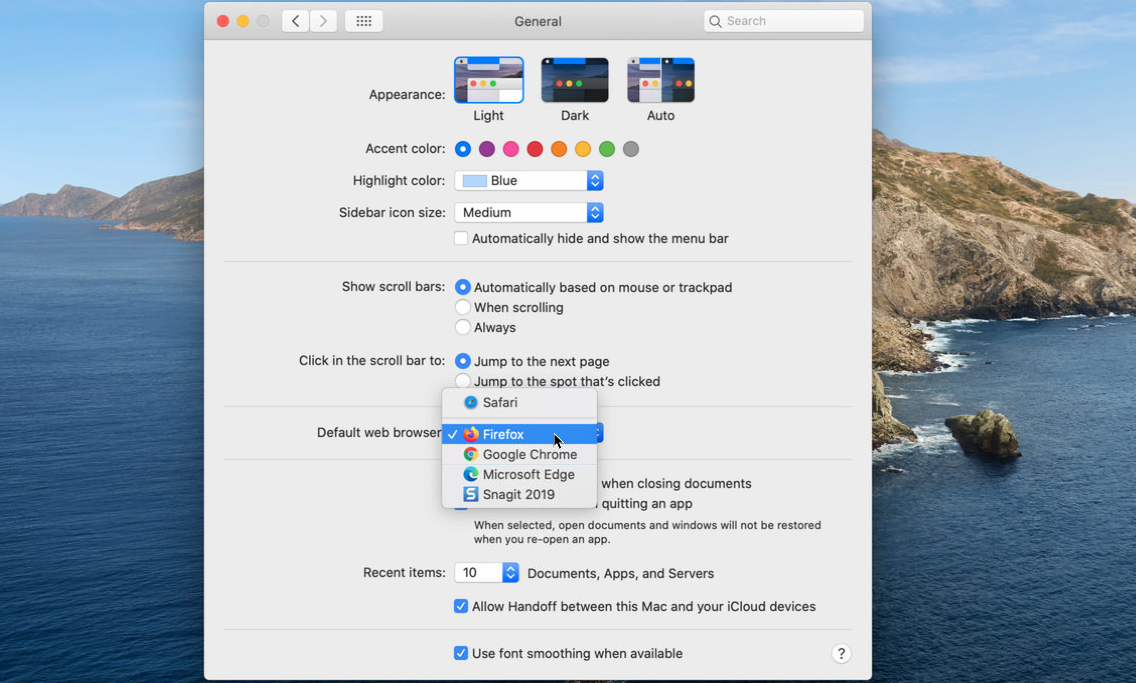This screenshot has height=683, width=1136.
Task: Select Jump to the spot that's clicked
Action: pyautogui.click(x=463, y=381)
